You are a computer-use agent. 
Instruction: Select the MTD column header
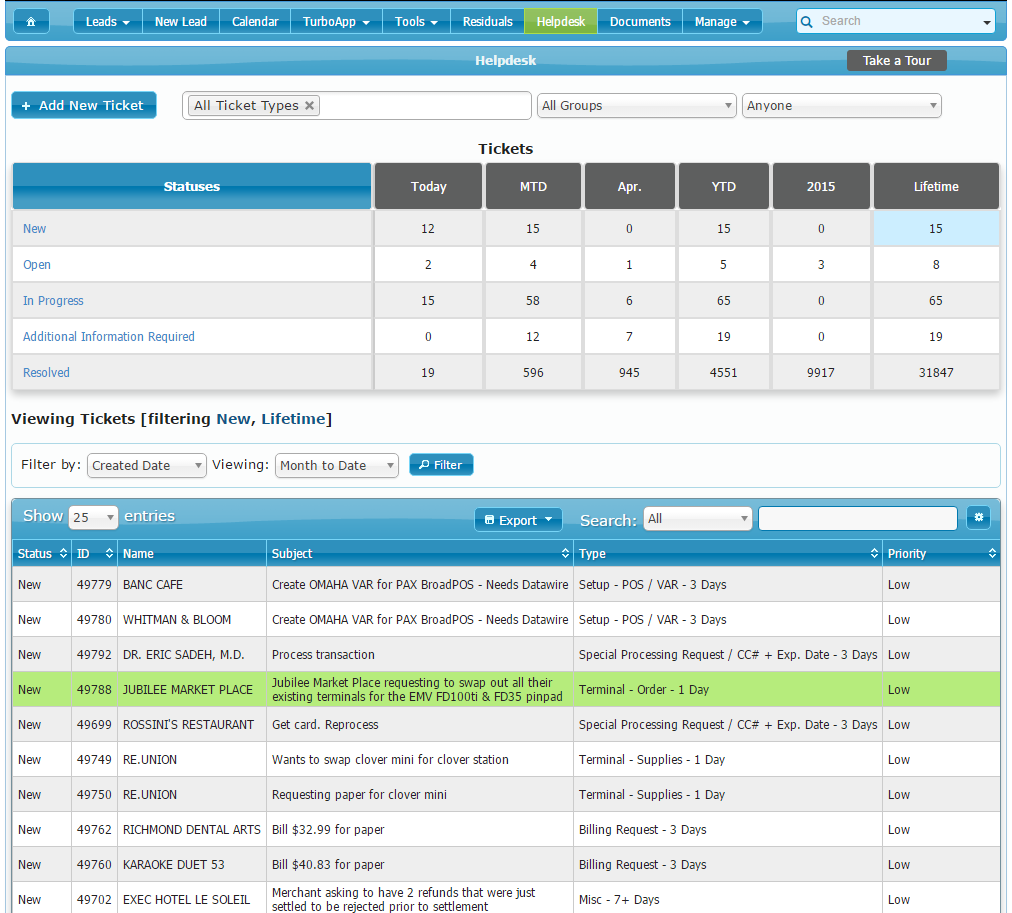pyautogui.click(x=533, y=186)
